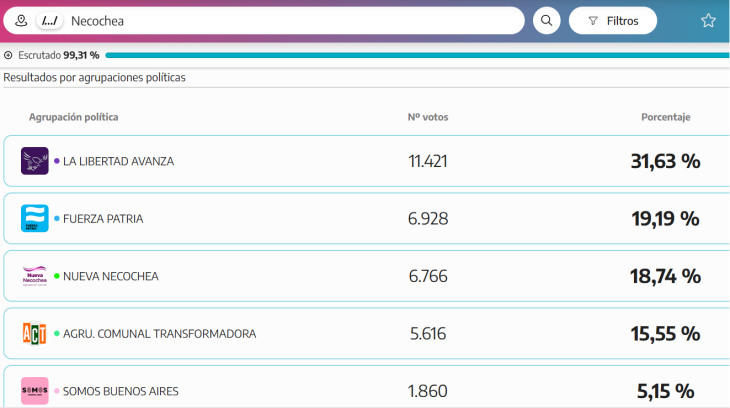Click the Escrutado target icon

8,55
